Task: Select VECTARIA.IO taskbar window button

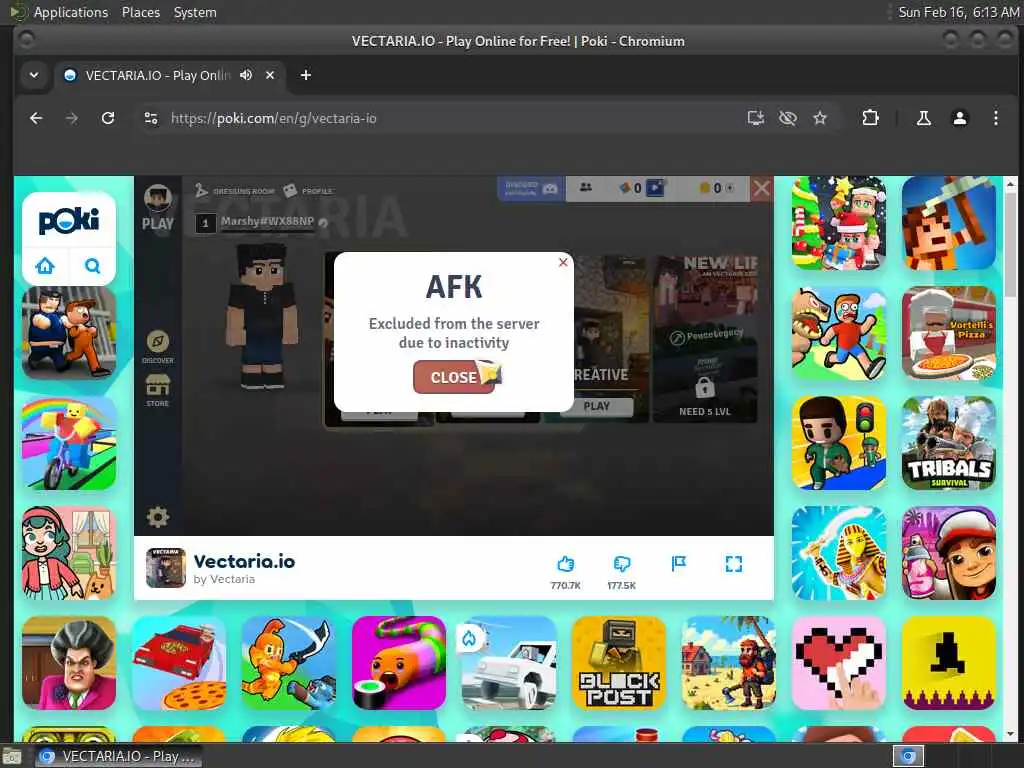Action: click(x=118, y=756)
